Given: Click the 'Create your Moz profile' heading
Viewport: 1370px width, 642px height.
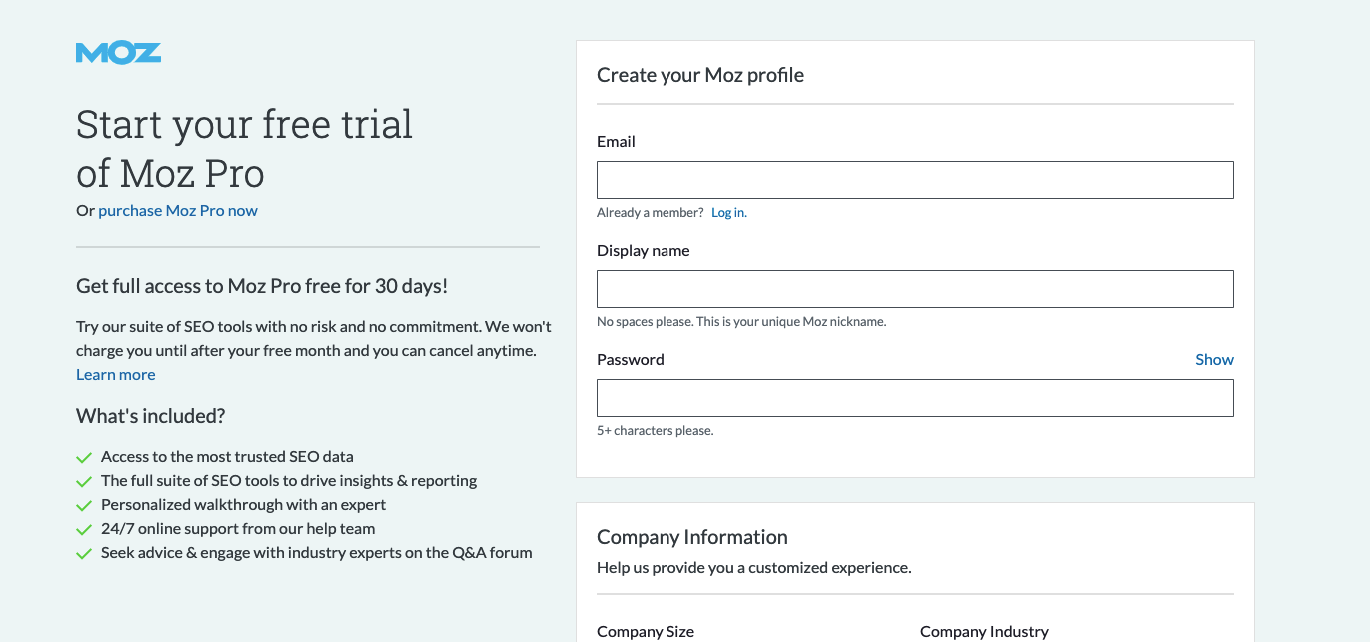Looking at the screenshot, I should pos(700,76).
